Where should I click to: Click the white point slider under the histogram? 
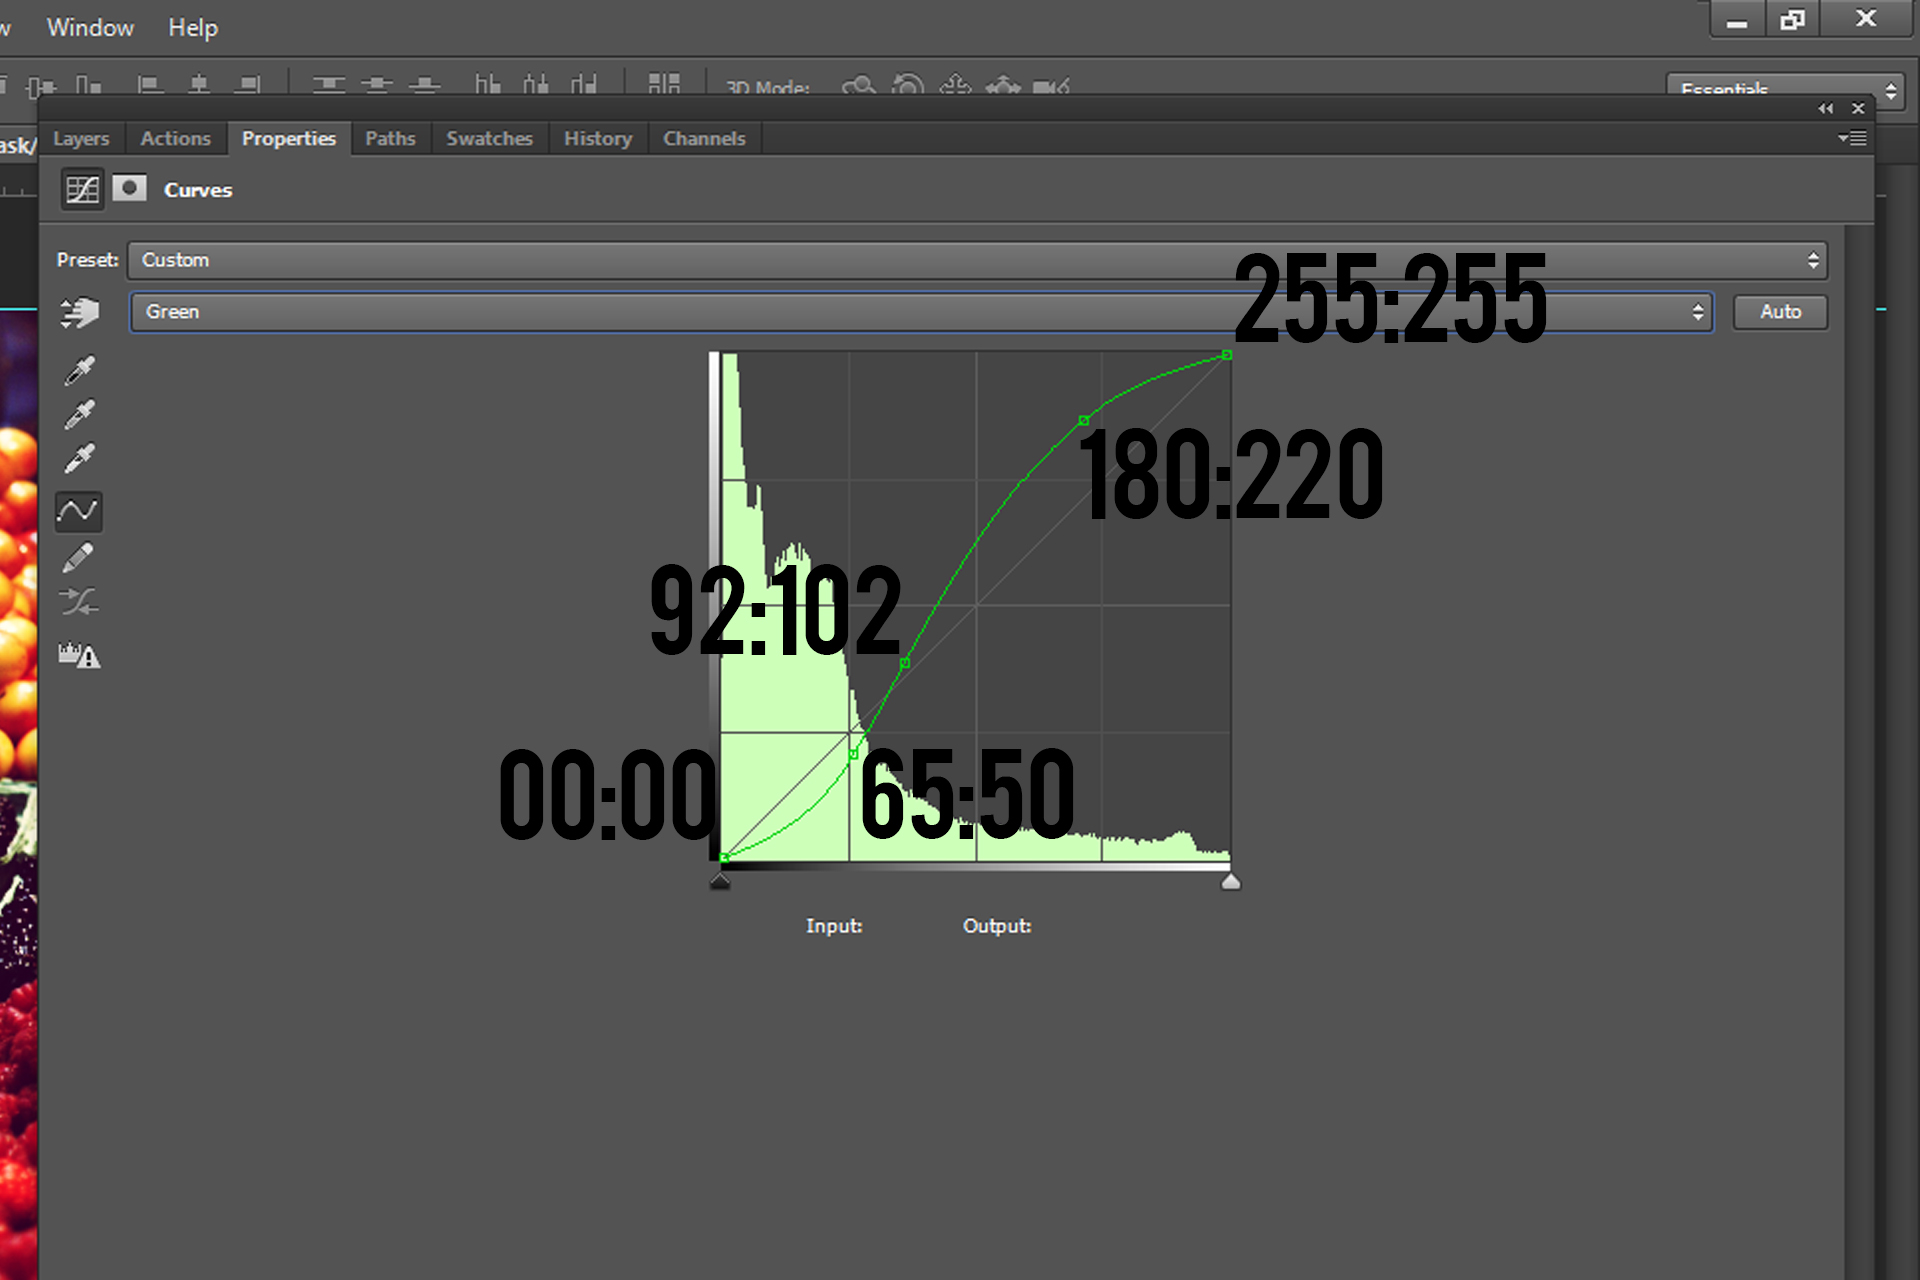(1231, 881)
